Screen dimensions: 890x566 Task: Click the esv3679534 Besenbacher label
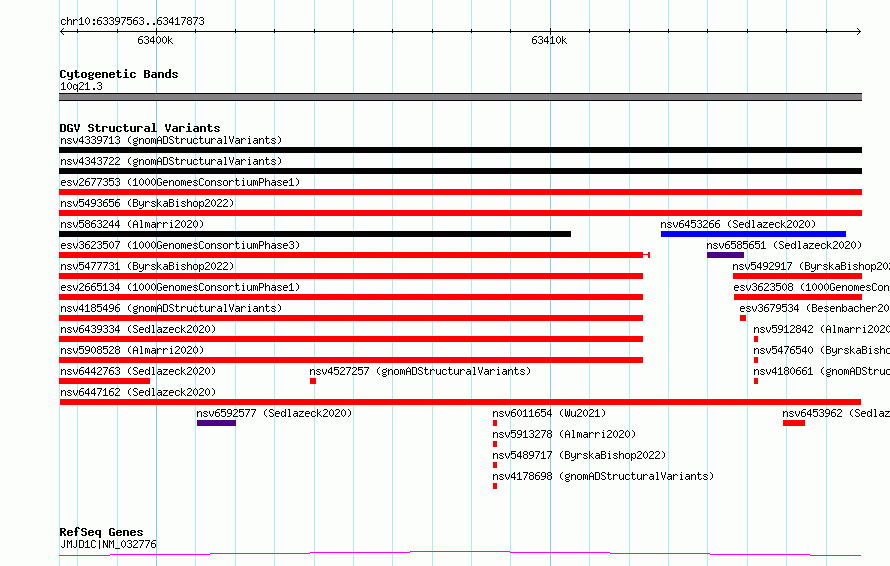pos(815,308)
